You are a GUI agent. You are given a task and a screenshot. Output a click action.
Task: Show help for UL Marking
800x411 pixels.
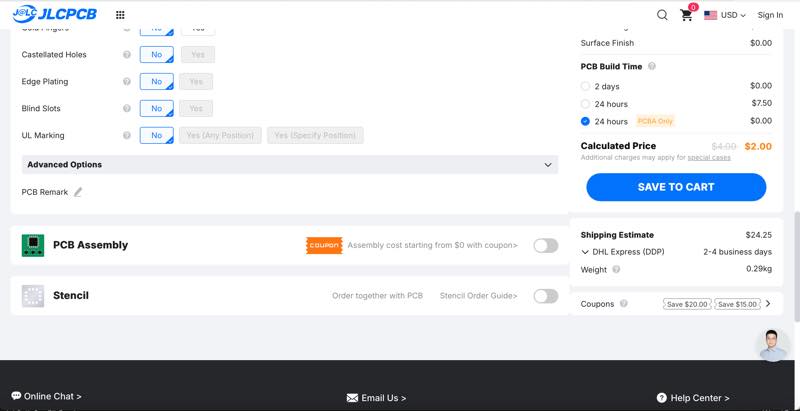127,136
